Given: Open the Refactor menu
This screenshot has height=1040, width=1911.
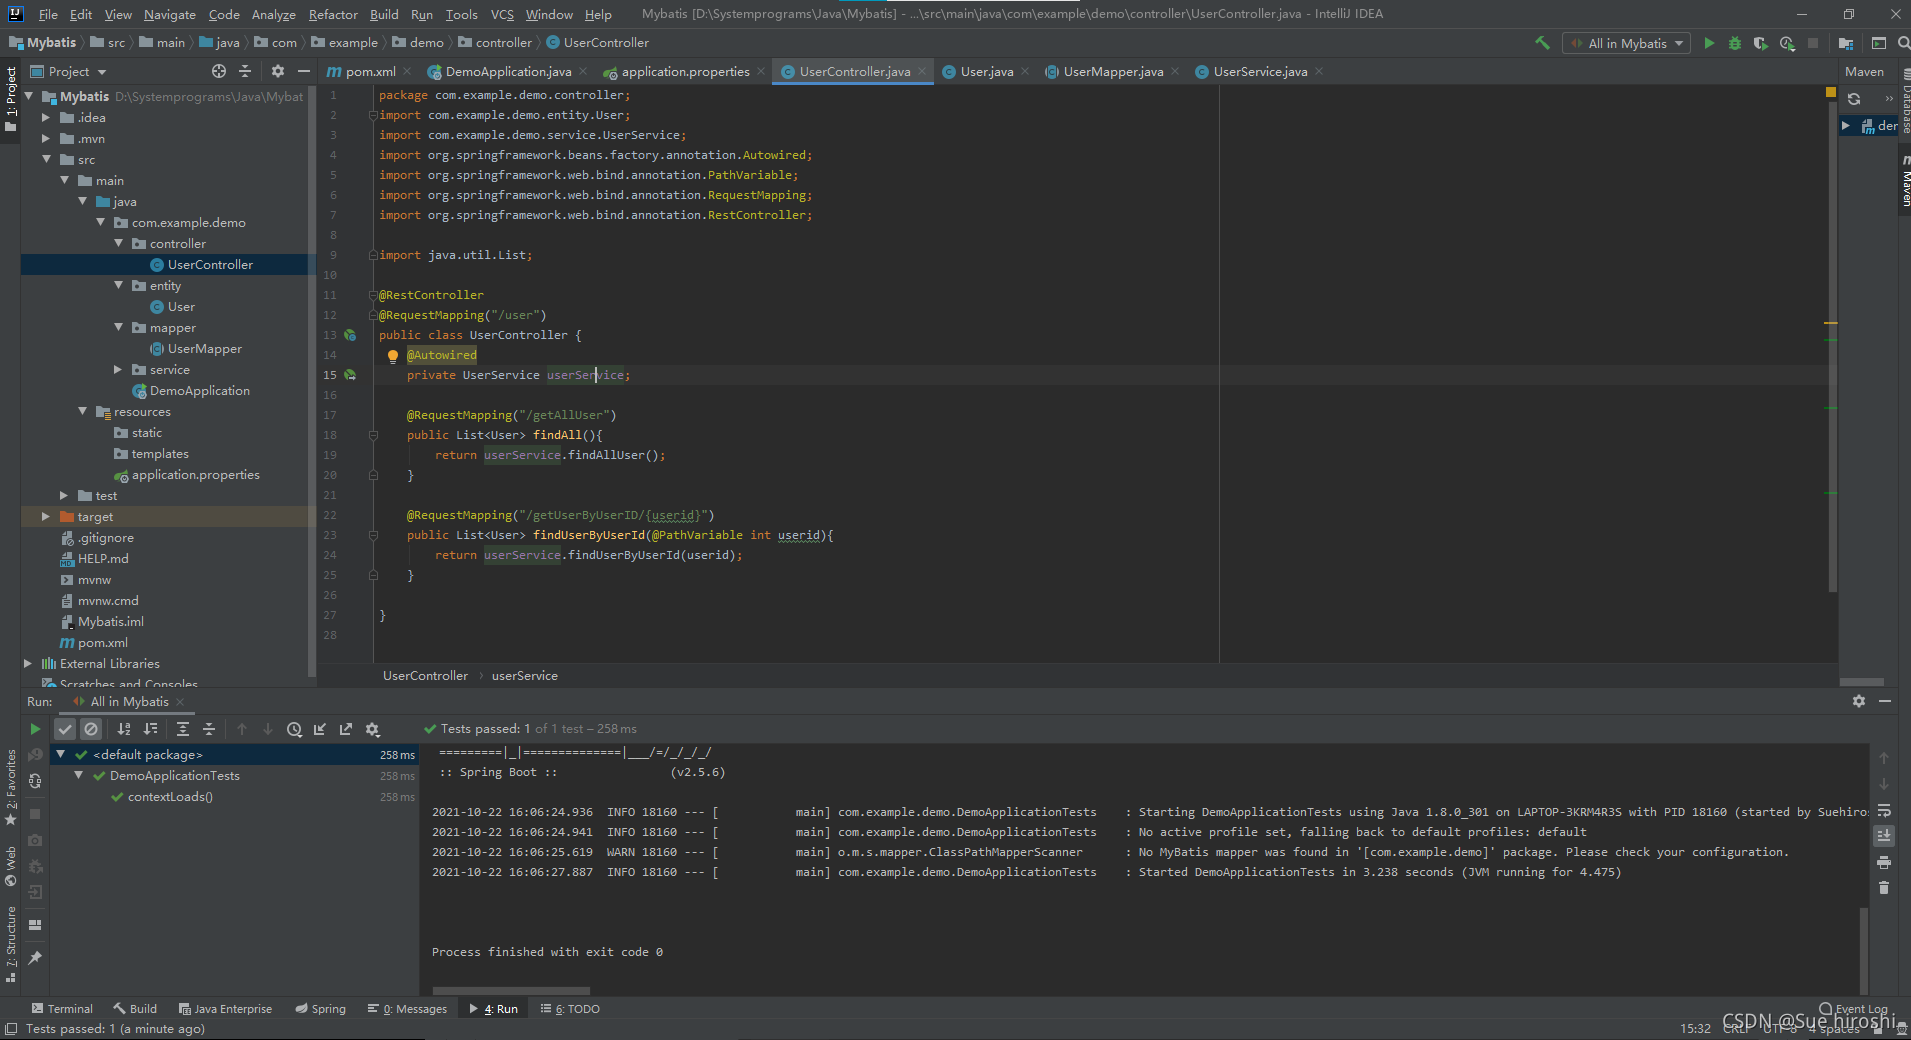Looking at the screenshot, I should pyautogui.click(x=333, y=14).
